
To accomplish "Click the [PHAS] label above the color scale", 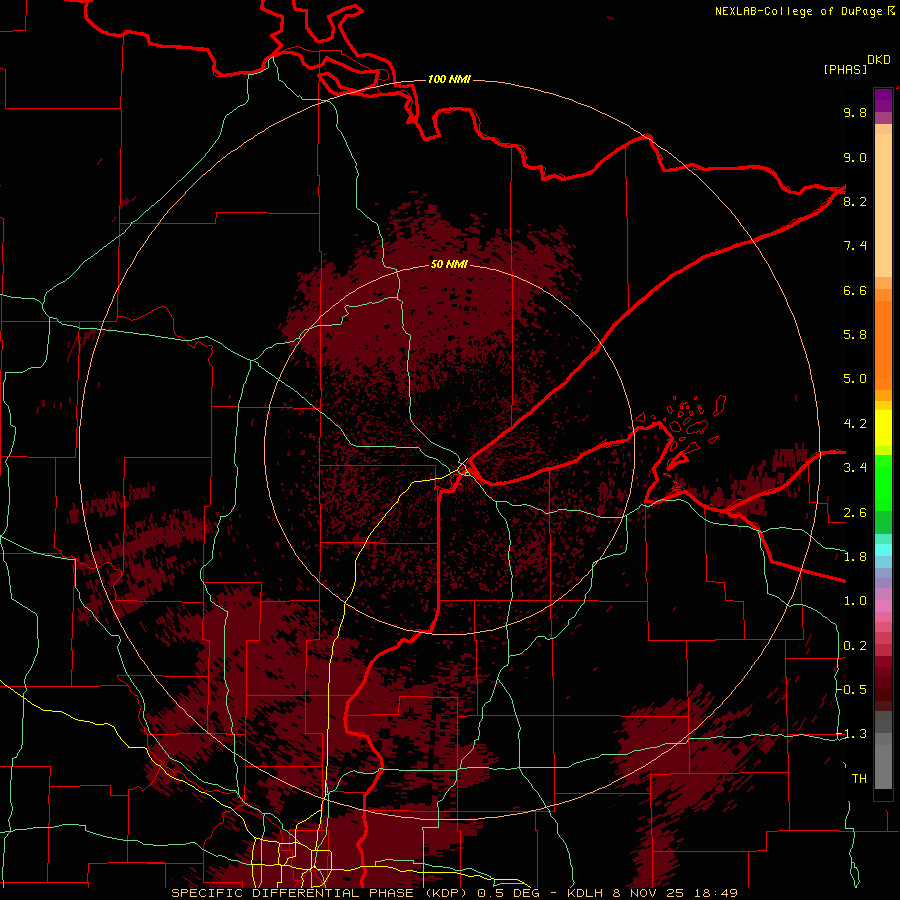I will point(845,69).
